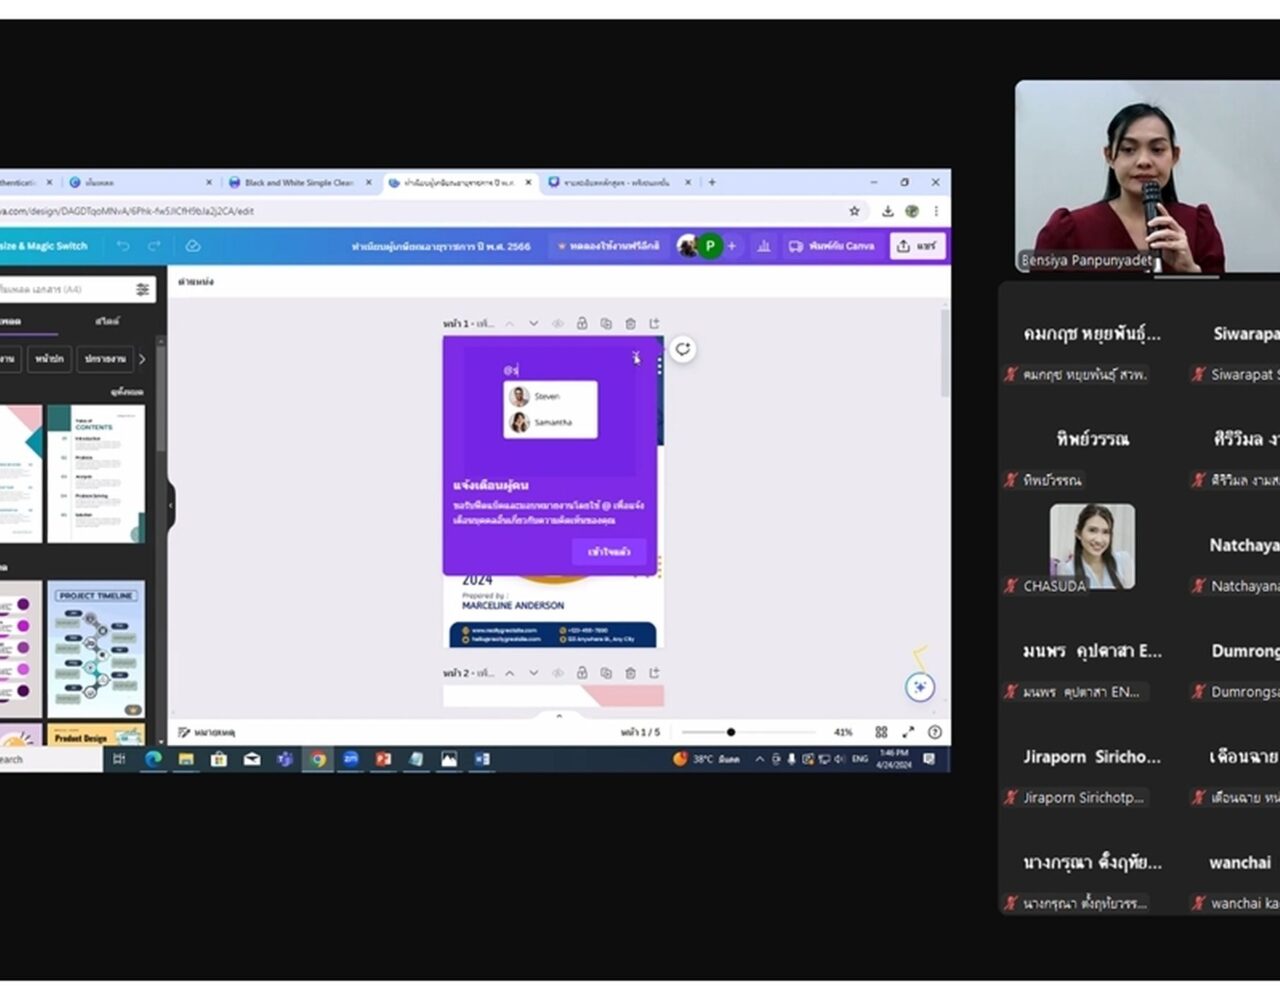Open a new Chrome tab

(x=712, y=182)
